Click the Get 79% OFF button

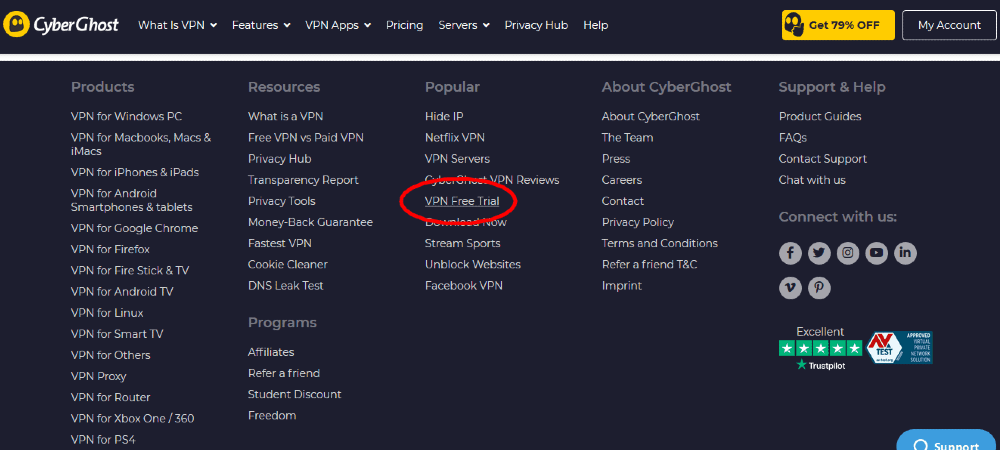(838, 25)
